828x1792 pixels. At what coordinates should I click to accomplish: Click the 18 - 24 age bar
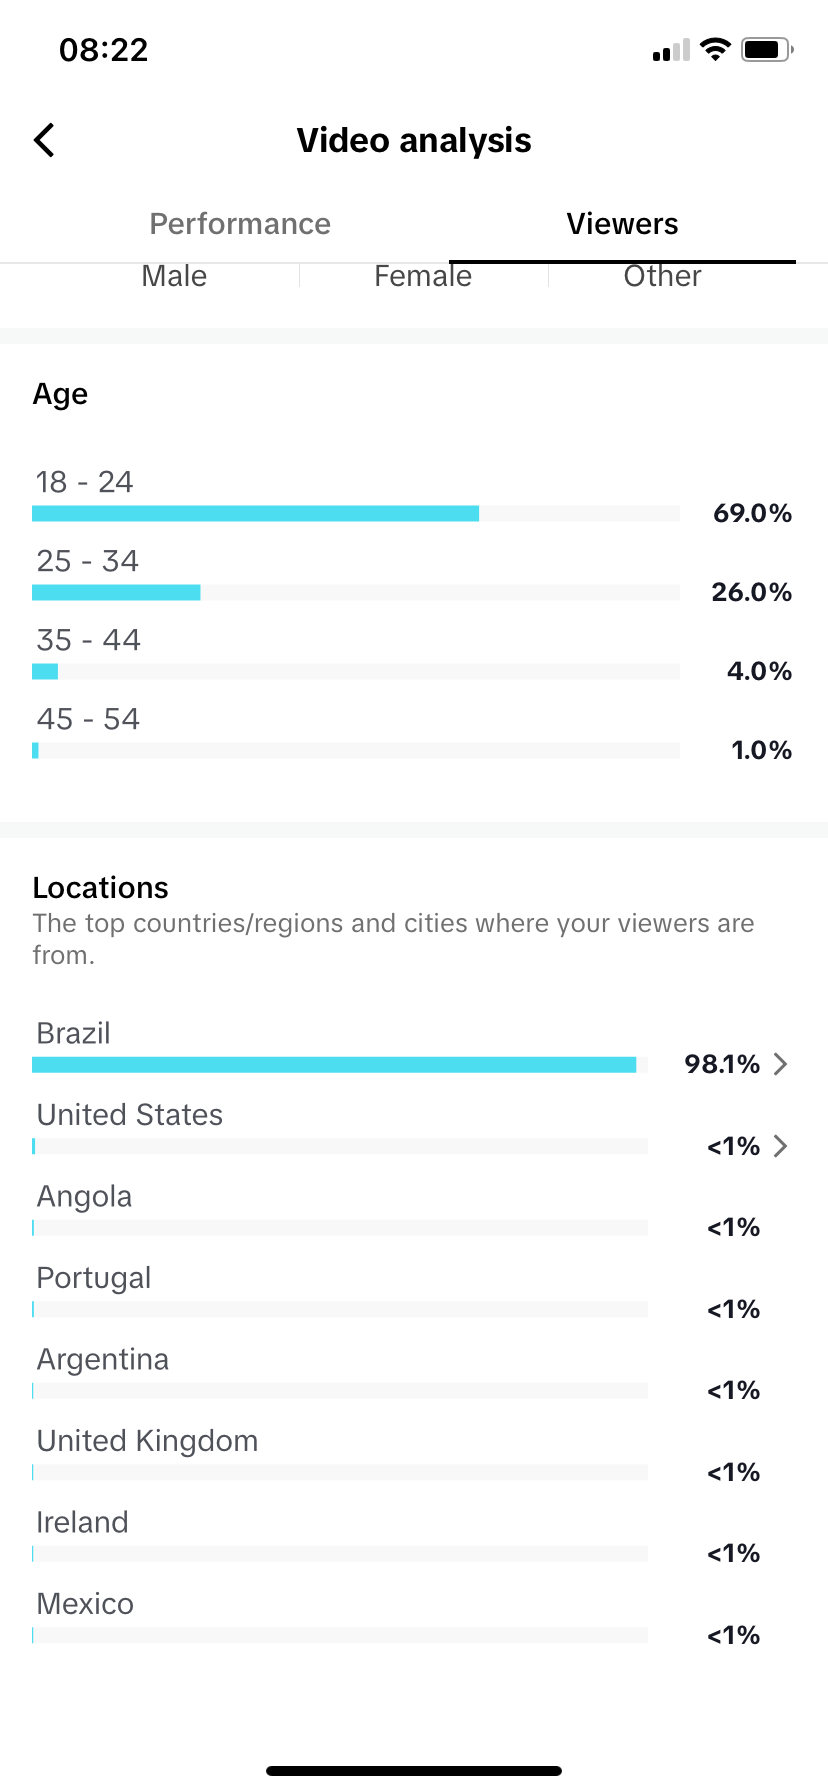(356, 513)
